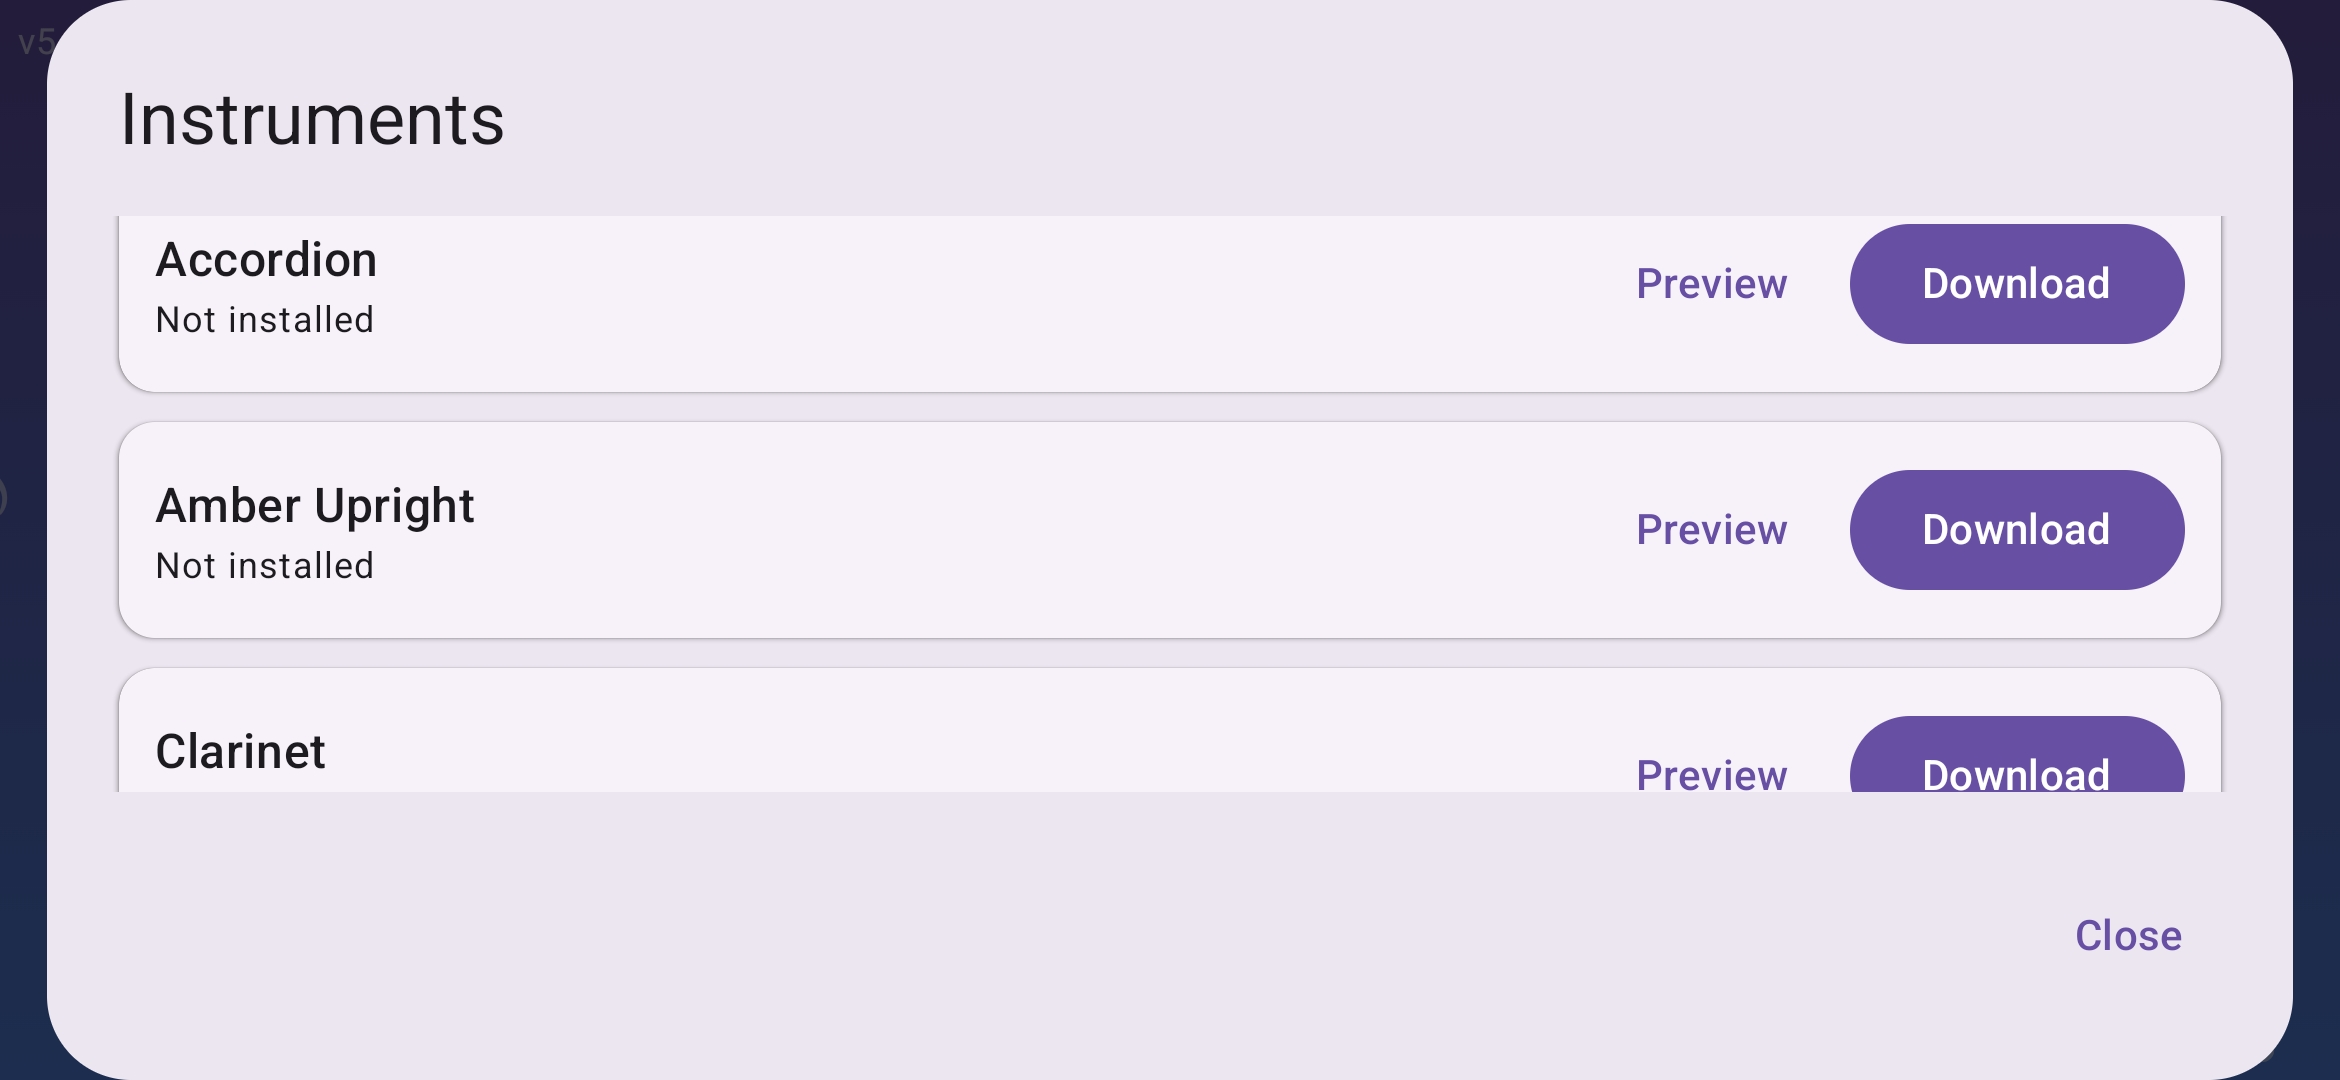The width and height of the screenshot is (2340, 1080).
Task: Select the Amber Upright name label
Action: tap(315, 506)
